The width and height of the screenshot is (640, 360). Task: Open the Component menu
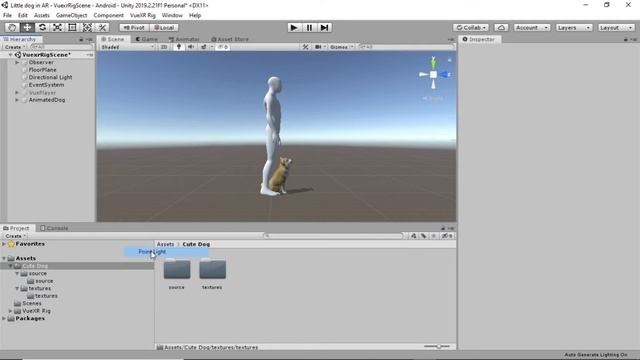(109, 15)
